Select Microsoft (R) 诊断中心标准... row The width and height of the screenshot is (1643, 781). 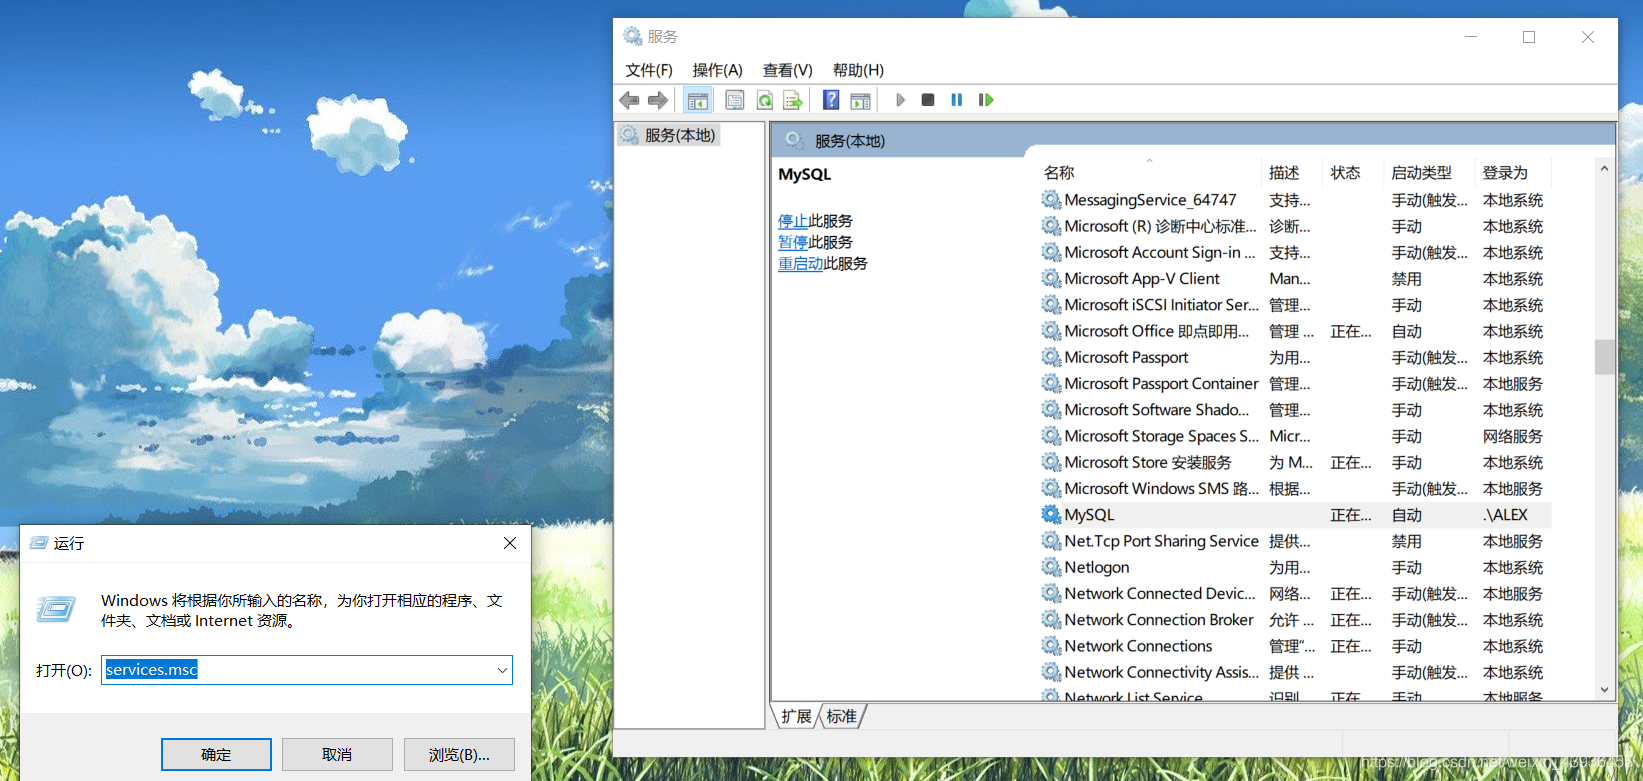tap(1295, 226)
